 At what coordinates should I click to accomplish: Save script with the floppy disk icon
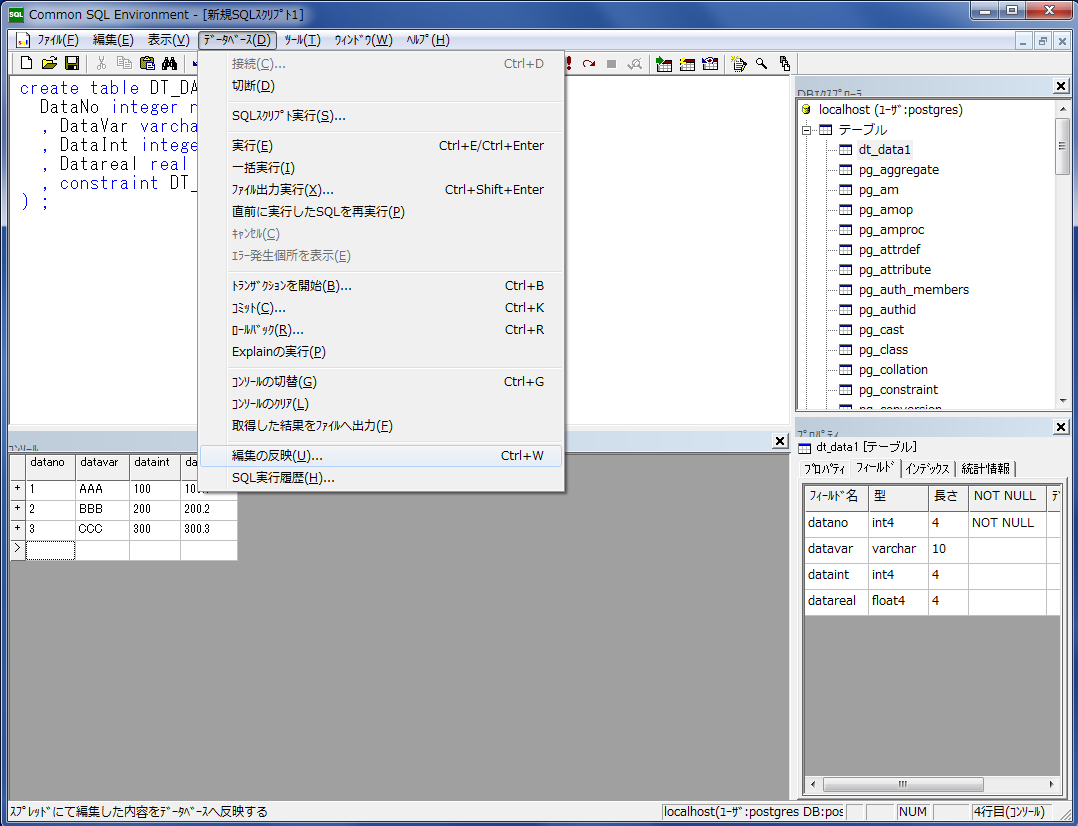[x=72, y=63]
